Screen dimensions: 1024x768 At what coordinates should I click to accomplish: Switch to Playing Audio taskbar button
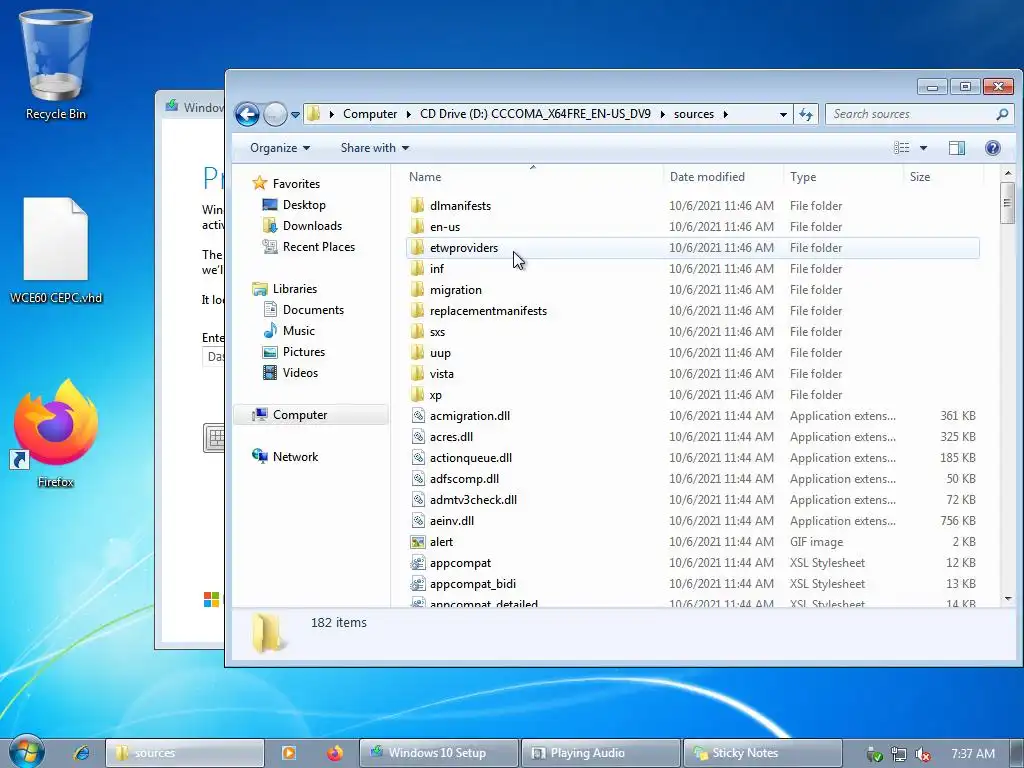(x=600, y=753)
